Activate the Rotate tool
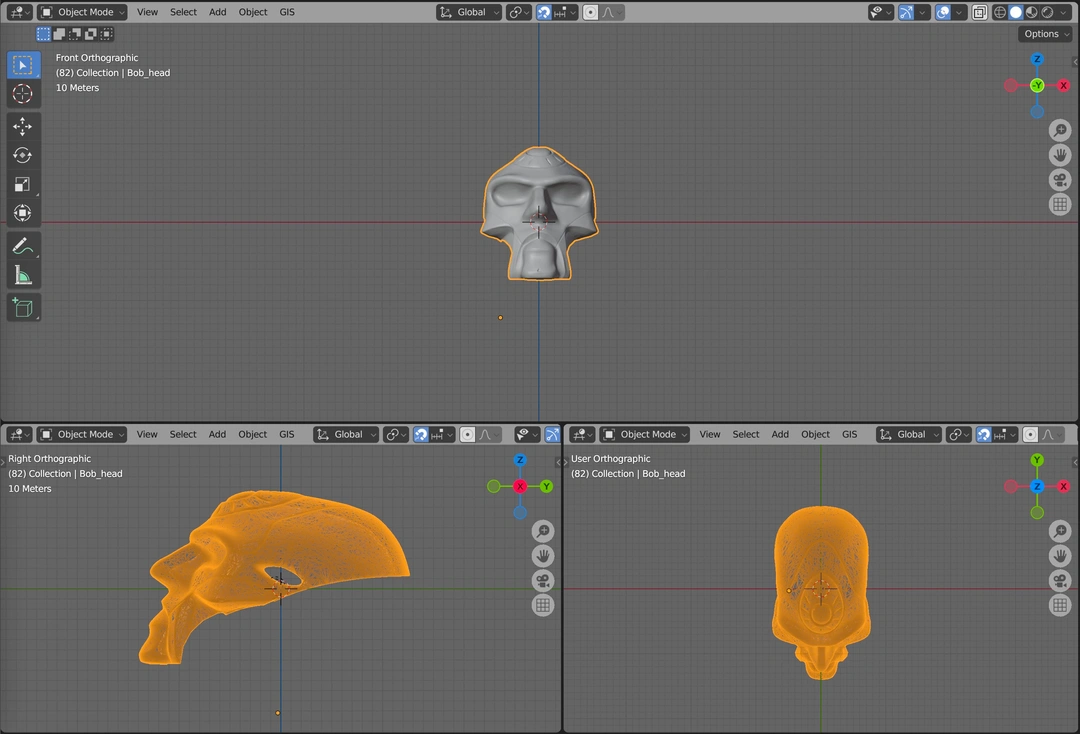Screen dimensions: 1080x734 (x=22, y=155)
